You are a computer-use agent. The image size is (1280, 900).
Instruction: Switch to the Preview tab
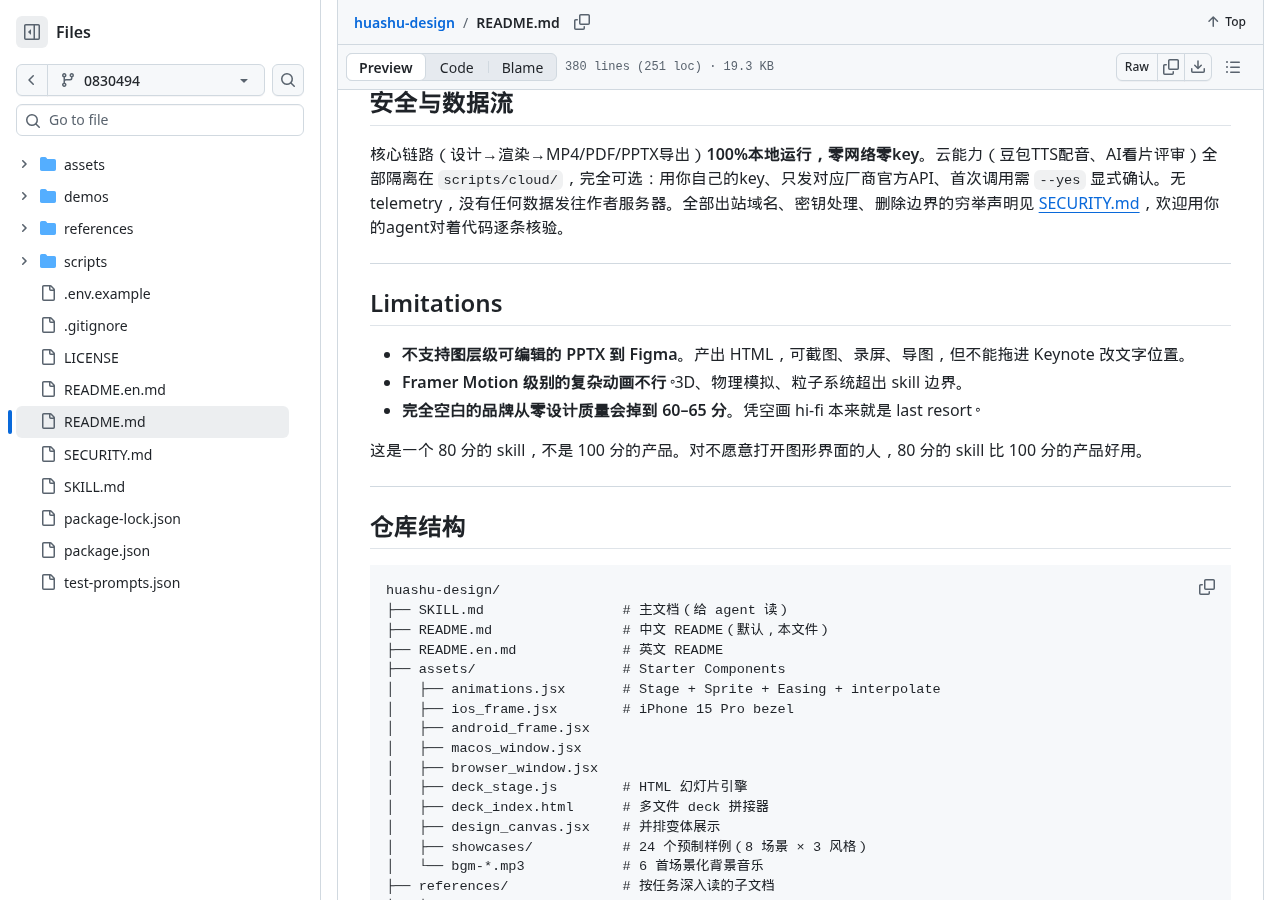(386, 67)
